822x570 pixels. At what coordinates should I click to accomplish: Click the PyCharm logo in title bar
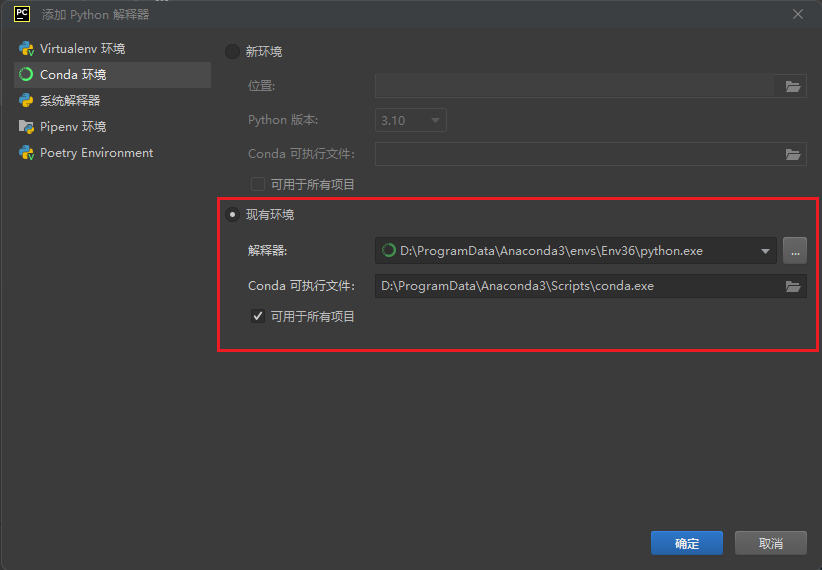[22, 14]
